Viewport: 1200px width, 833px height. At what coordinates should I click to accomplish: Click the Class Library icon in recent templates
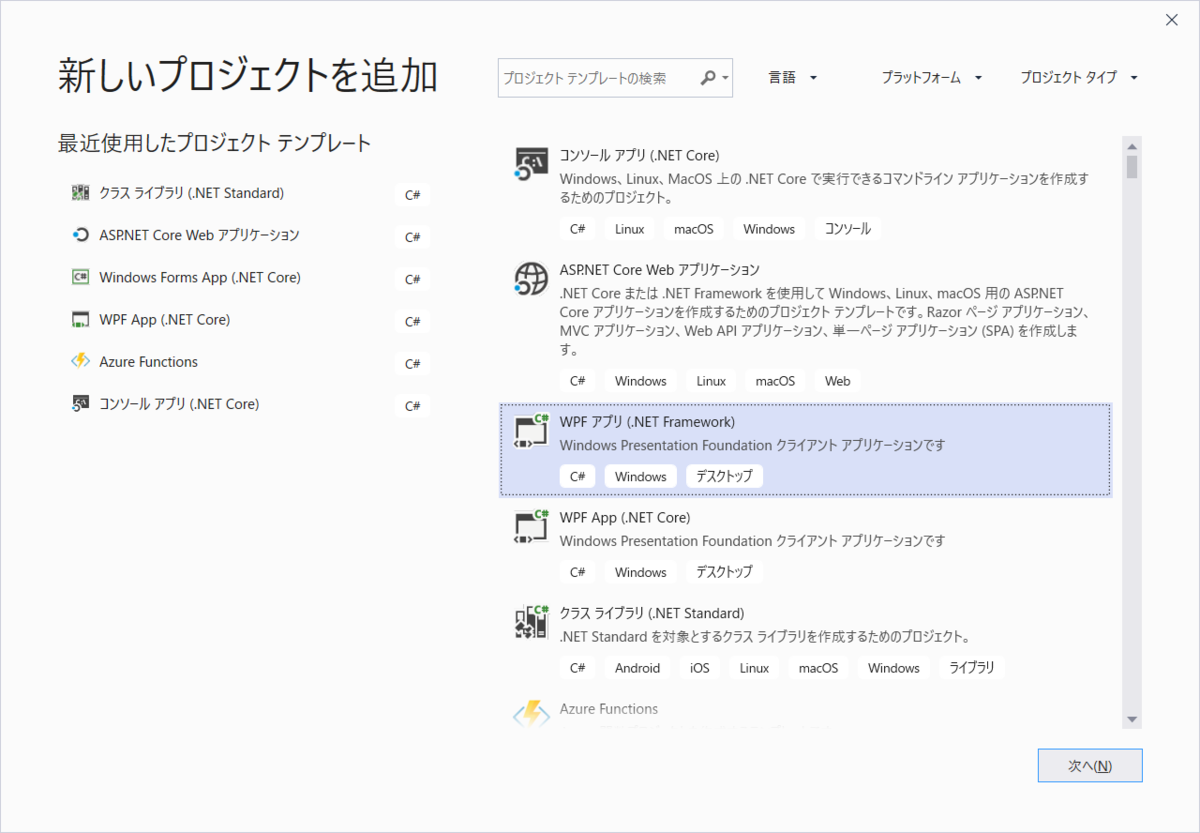point(81,193)
